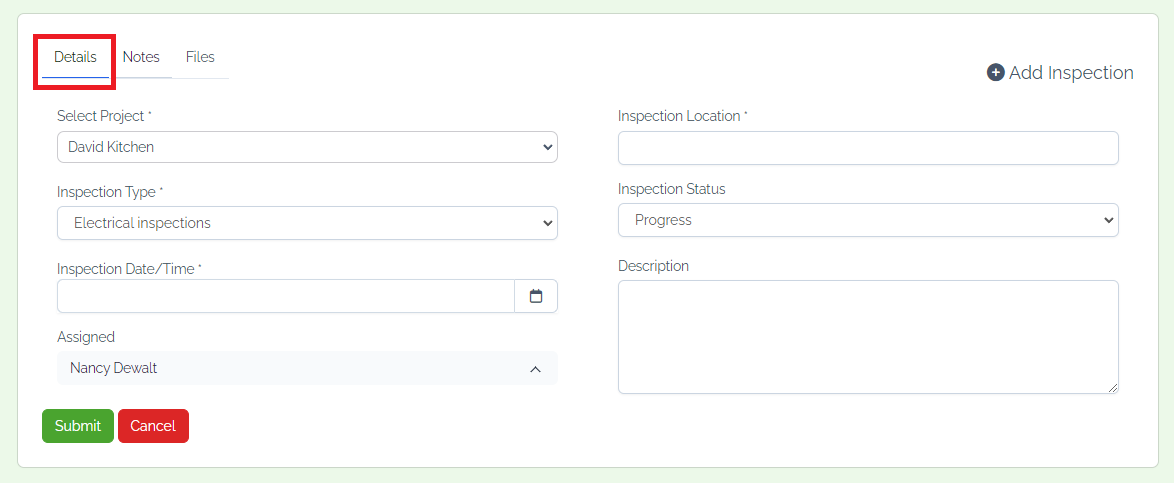
Task: Focus the Inspection Location text field
Action: coord(868,148)
